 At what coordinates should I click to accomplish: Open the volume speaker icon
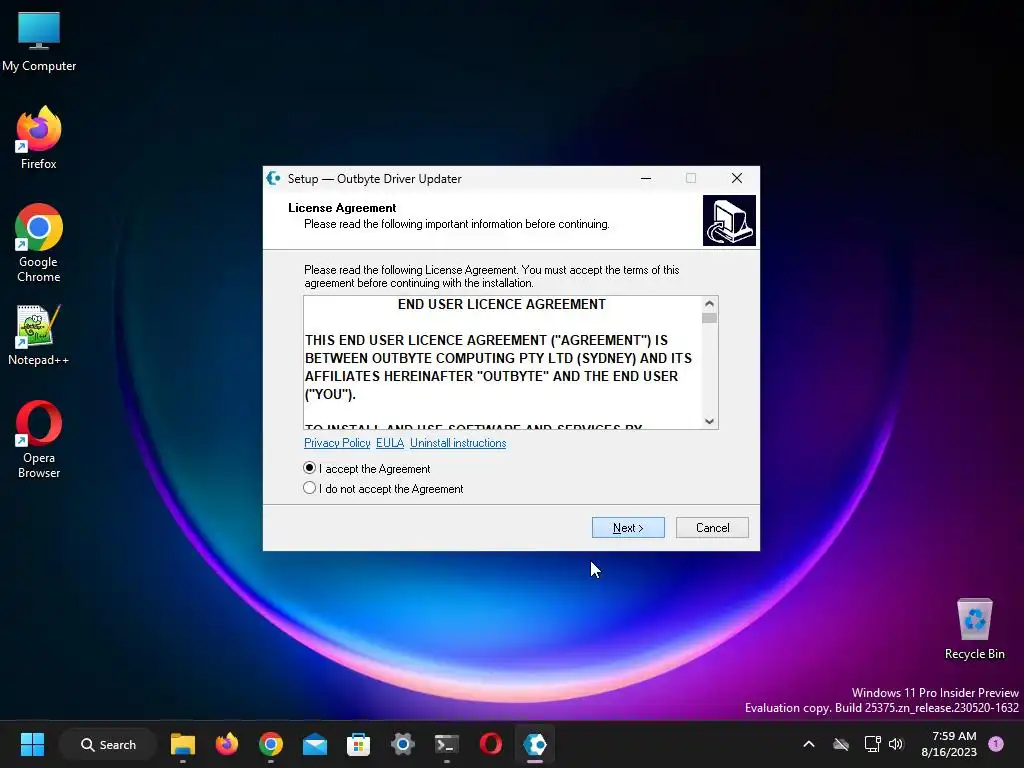[x=896, y=744]
